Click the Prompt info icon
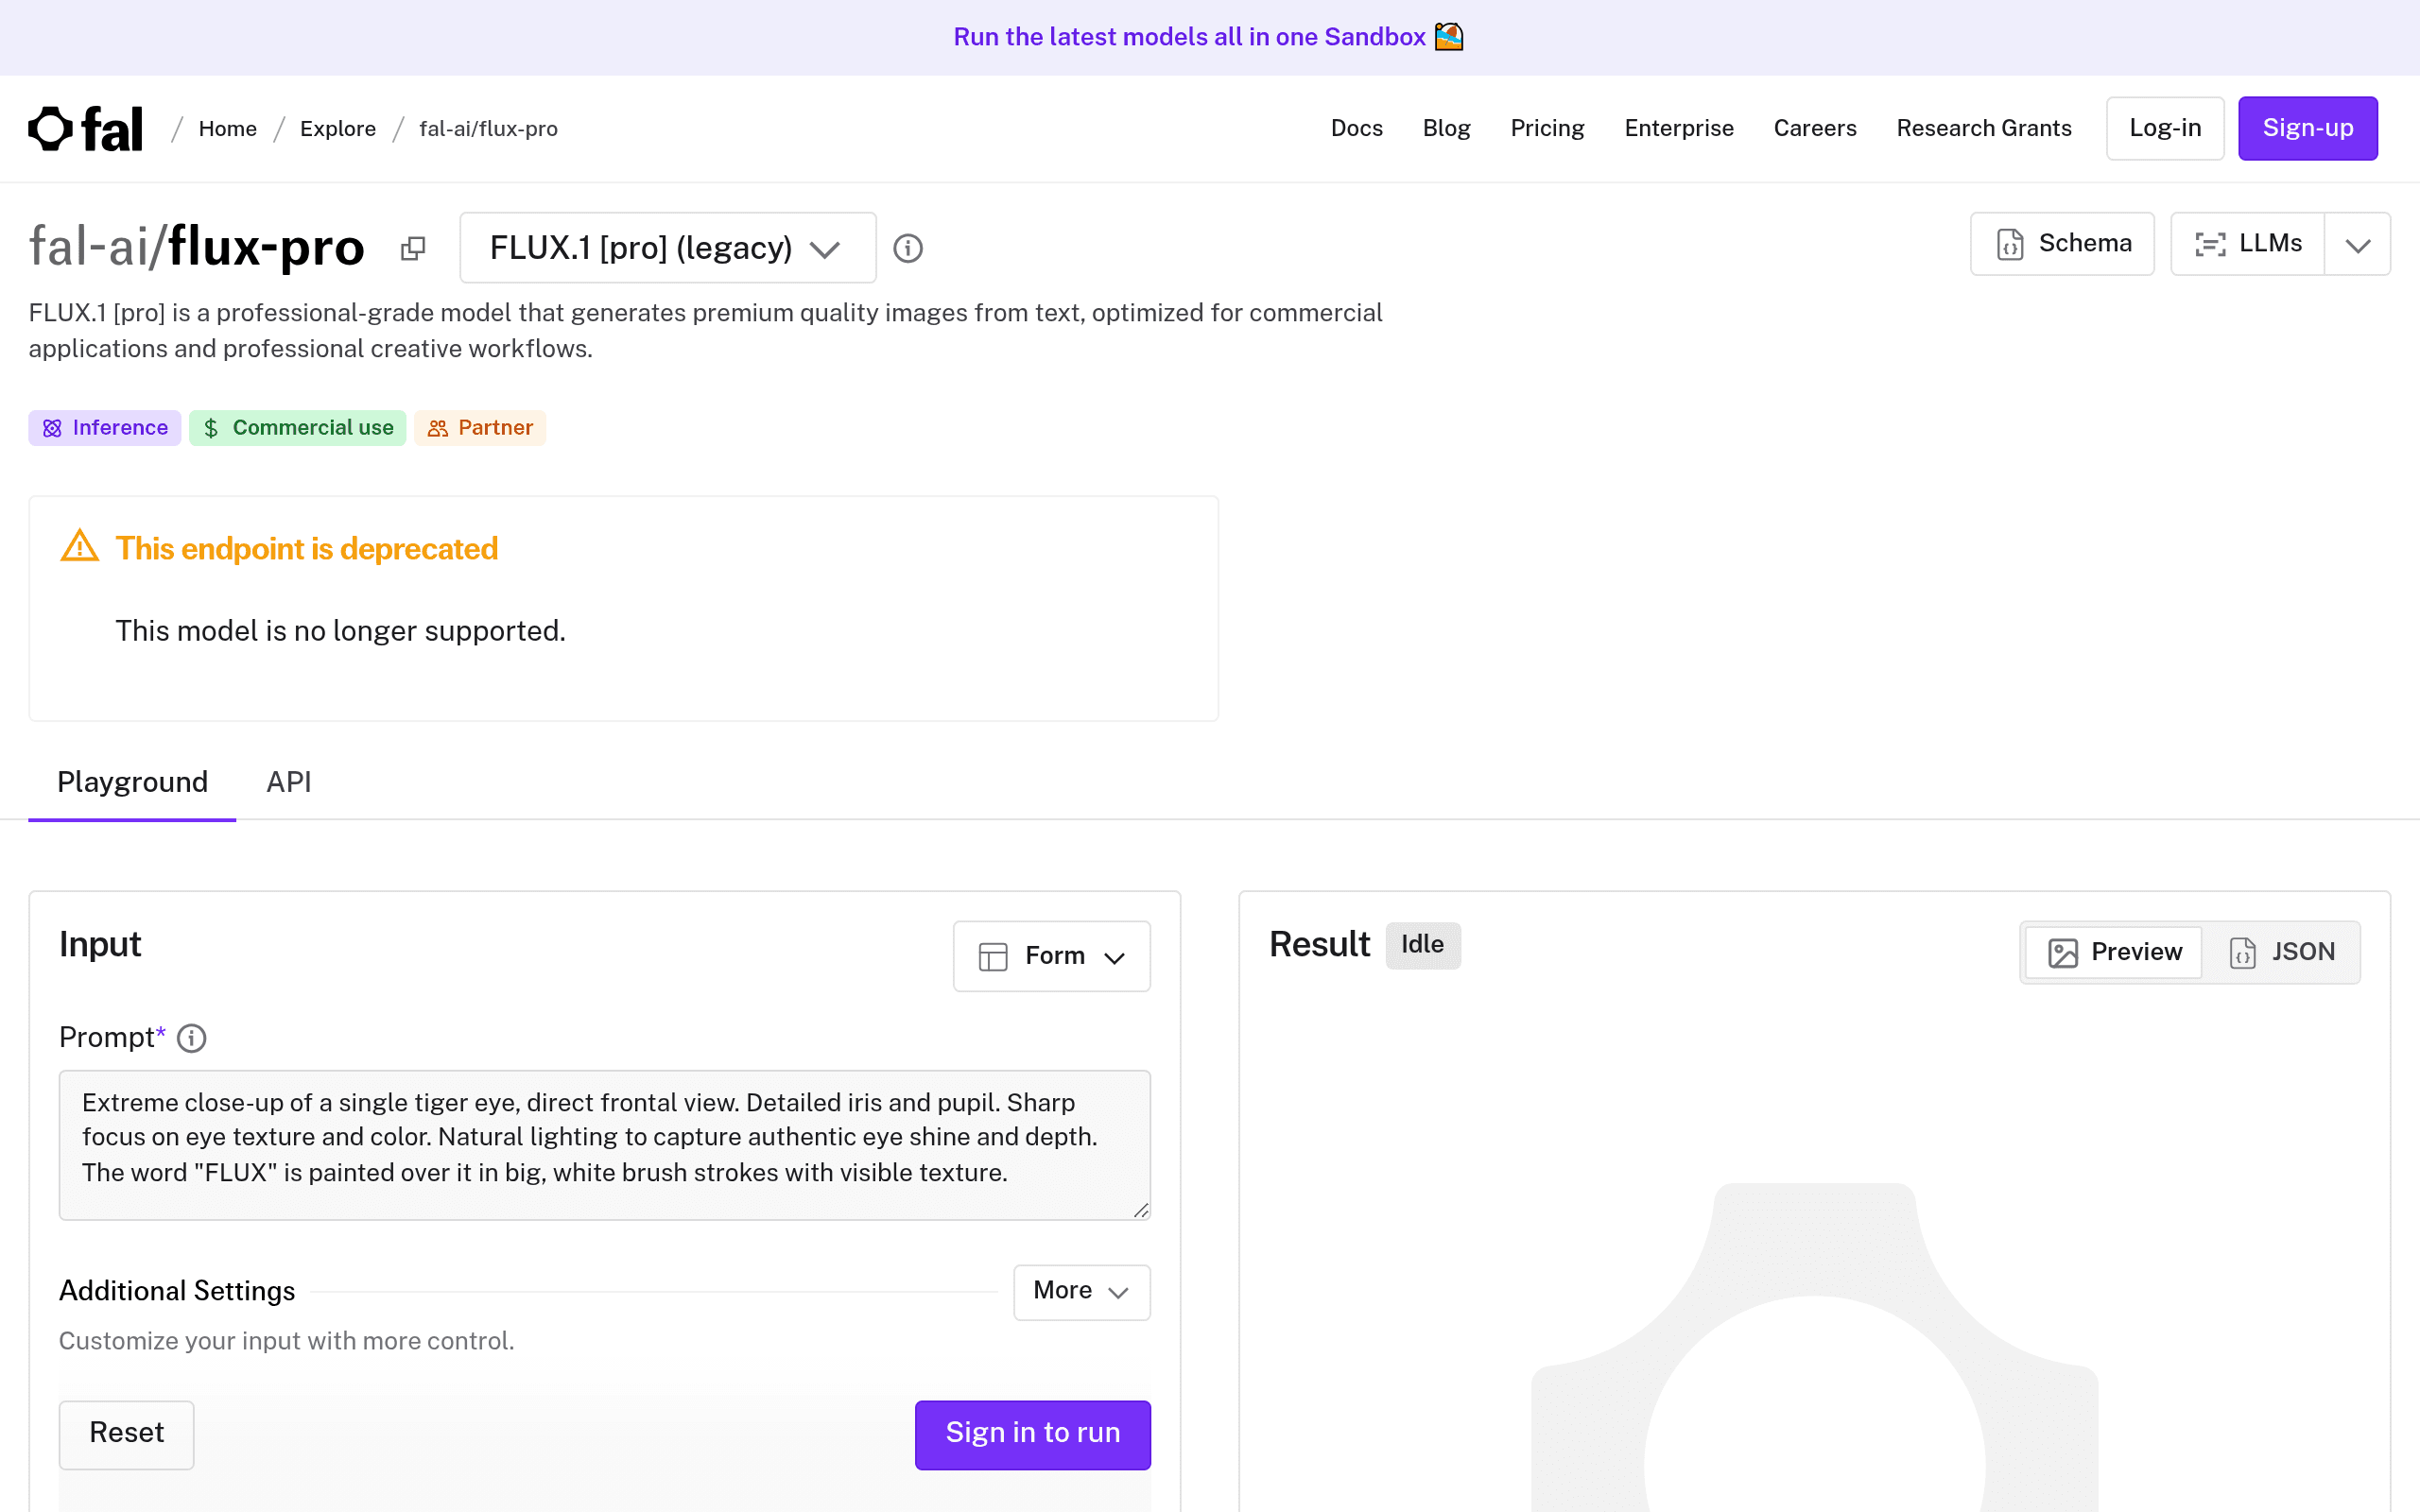 pos(192,1038)
